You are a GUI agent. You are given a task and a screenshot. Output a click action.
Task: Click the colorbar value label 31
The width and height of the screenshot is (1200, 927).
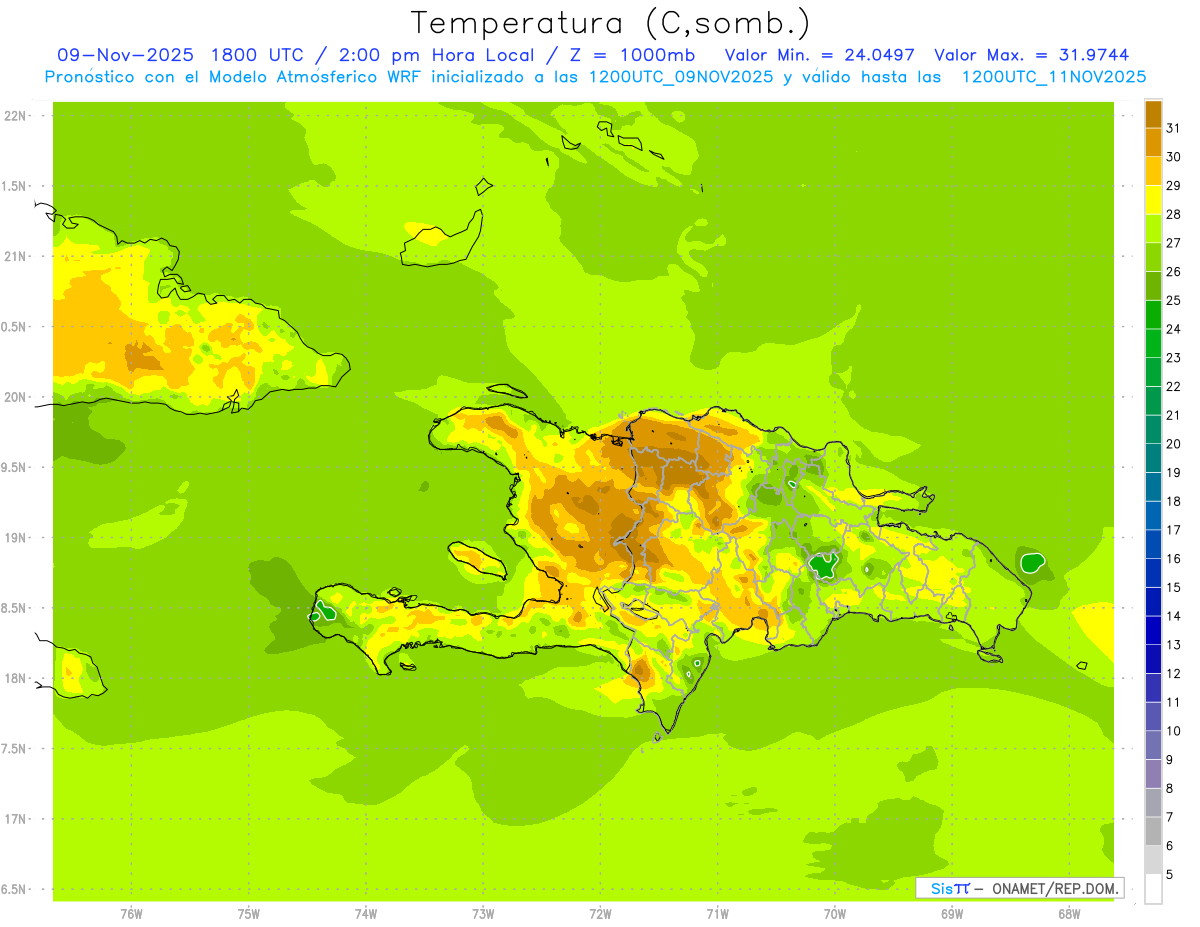(x=1173, y=128)
